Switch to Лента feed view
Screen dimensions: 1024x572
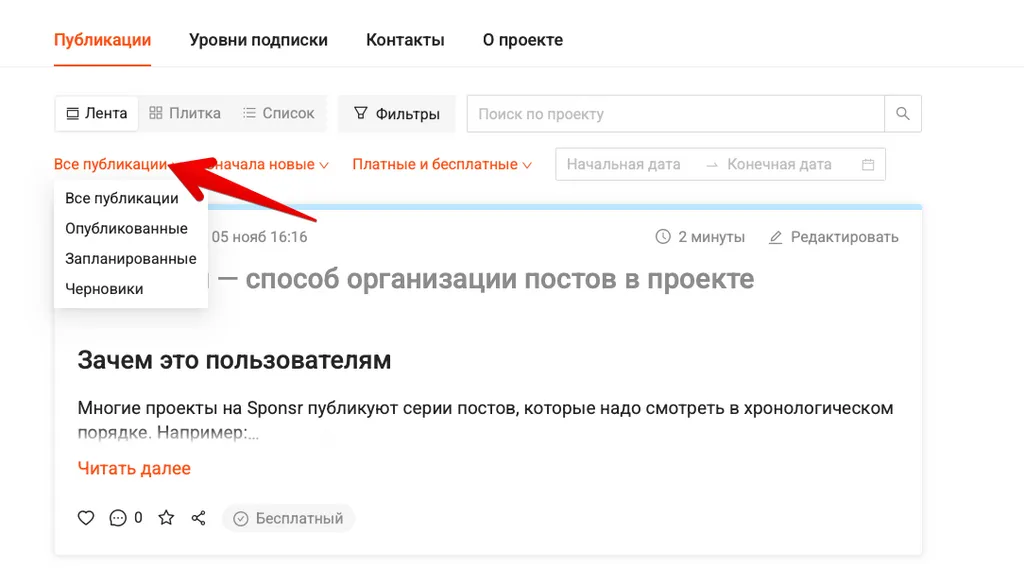(96, 114)
